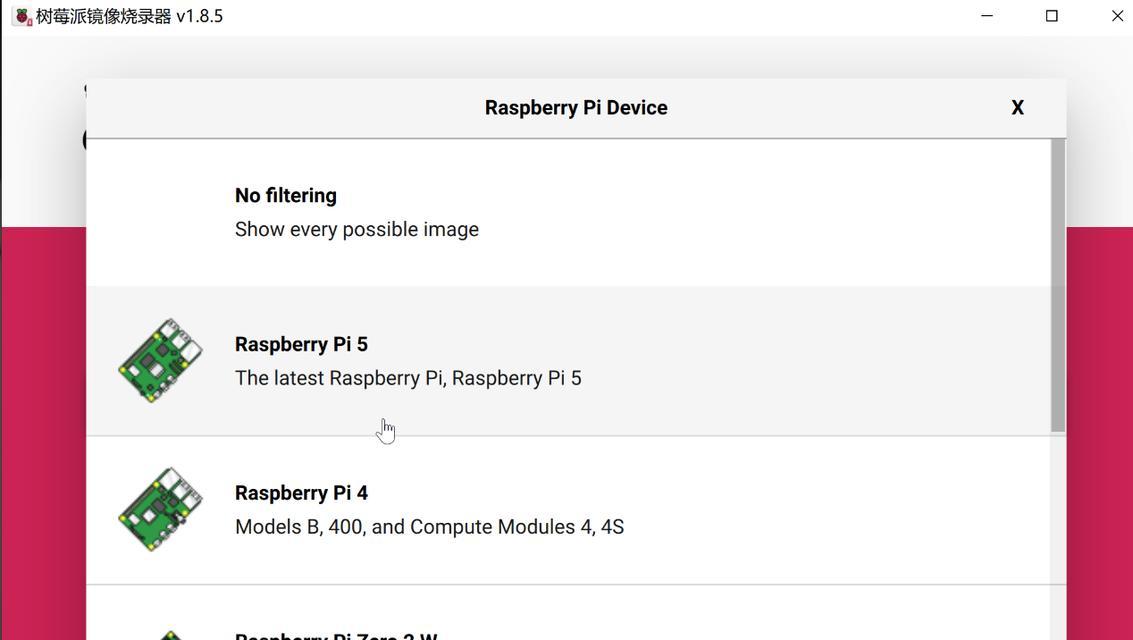Click the window title text v1.8.5
This screenshot has height=640, width=1133.
(x=199, y=16)
